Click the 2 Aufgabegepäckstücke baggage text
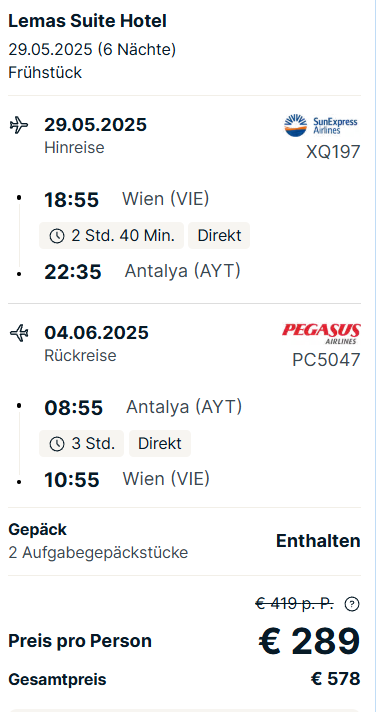The height and width of the screenshot is (712, 376). tap(98, 553)
